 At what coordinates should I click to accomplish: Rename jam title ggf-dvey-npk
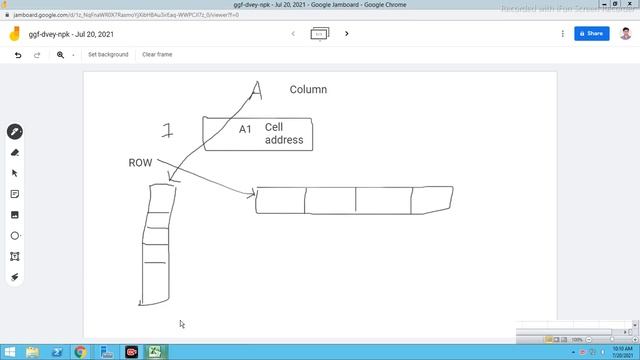click(x=71, y=34)
